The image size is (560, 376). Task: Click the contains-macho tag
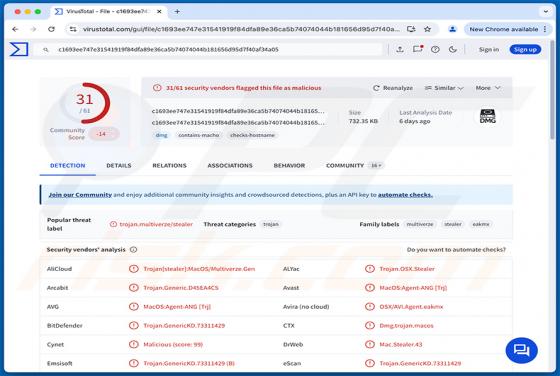(199, 135)
